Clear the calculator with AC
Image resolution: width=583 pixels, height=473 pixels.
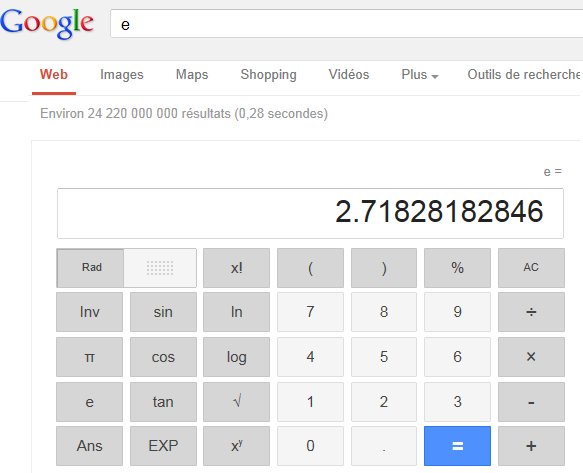pyautogui.click(x=531, y=268)
